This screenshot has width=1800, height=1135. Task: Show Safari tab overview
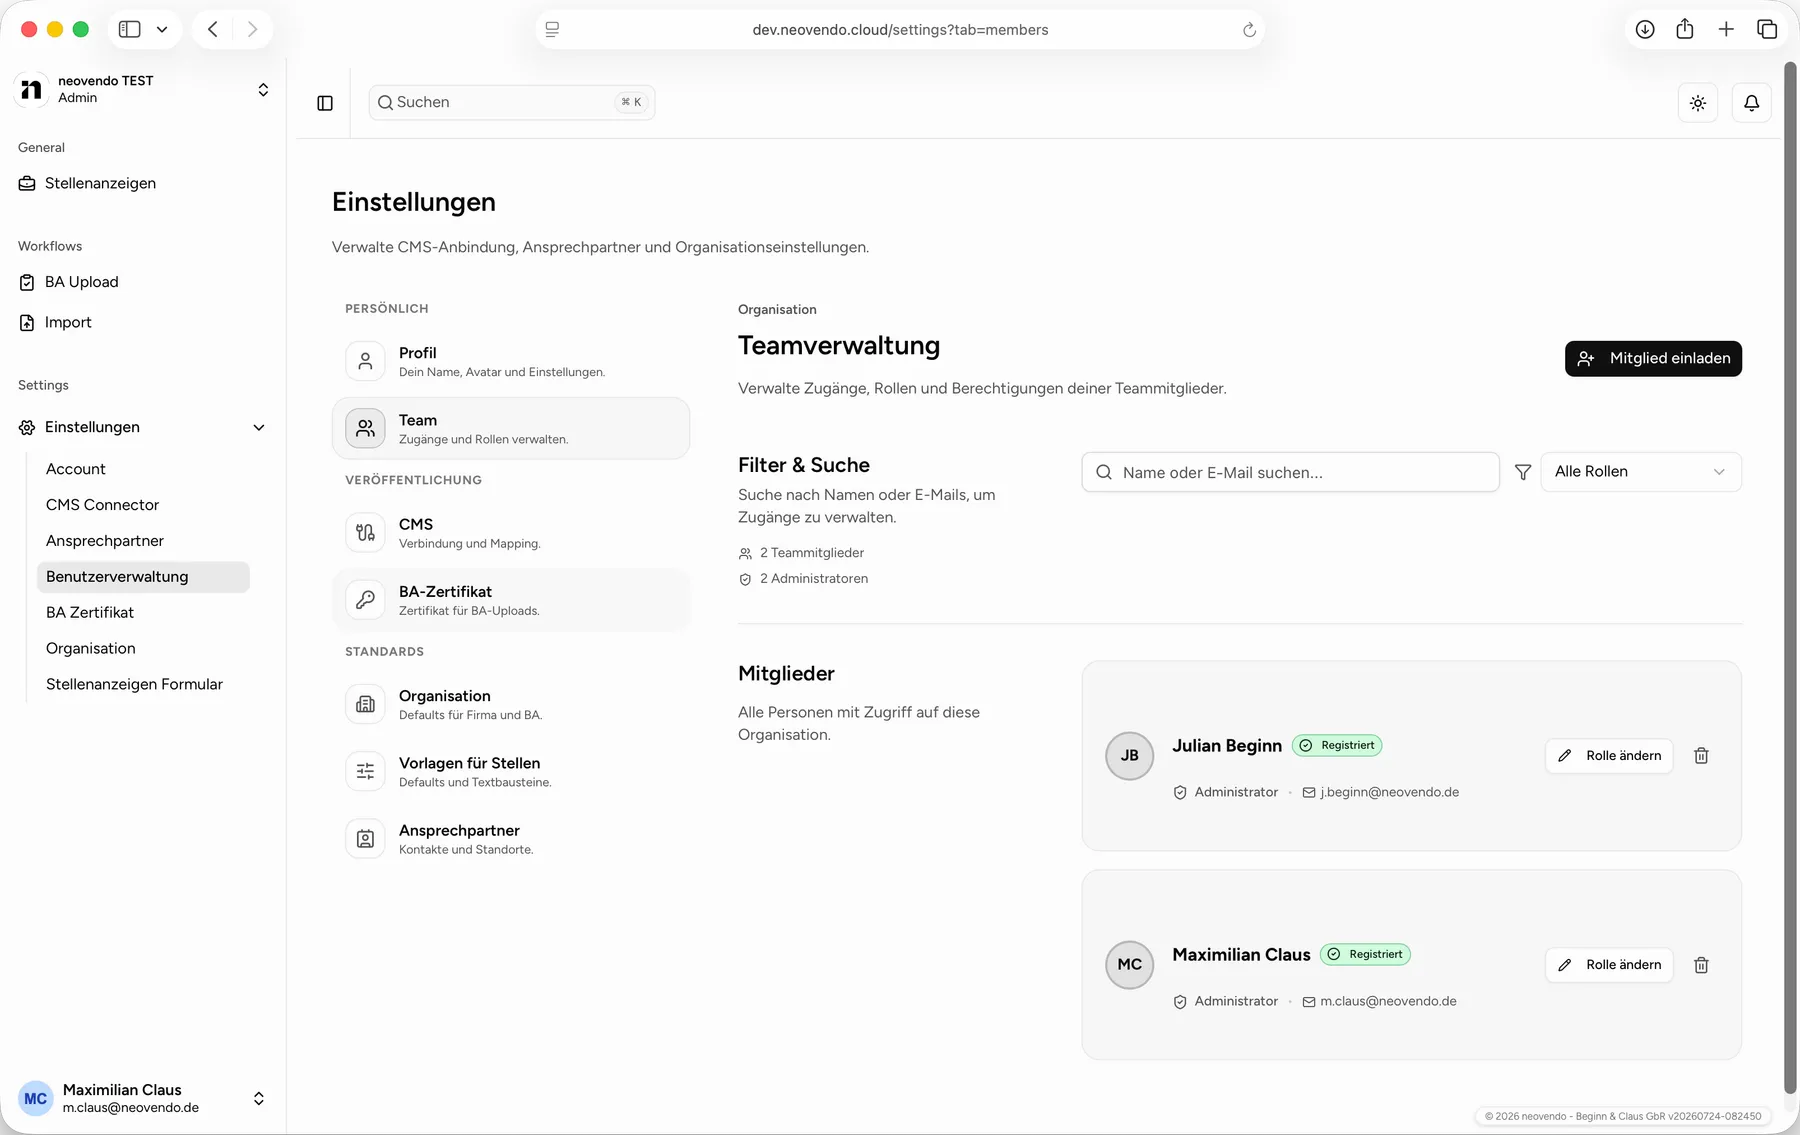point(1767,29)
